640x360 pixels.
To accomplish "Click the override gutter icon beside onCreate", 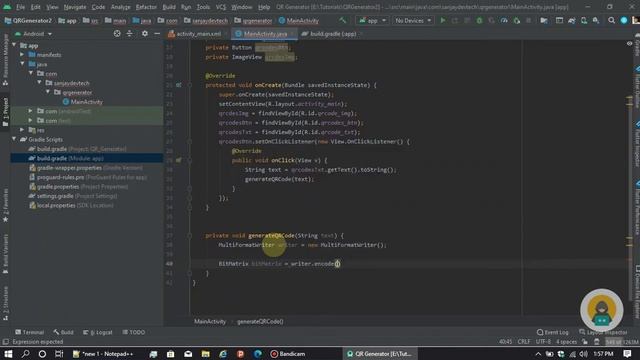I will 179,85.
